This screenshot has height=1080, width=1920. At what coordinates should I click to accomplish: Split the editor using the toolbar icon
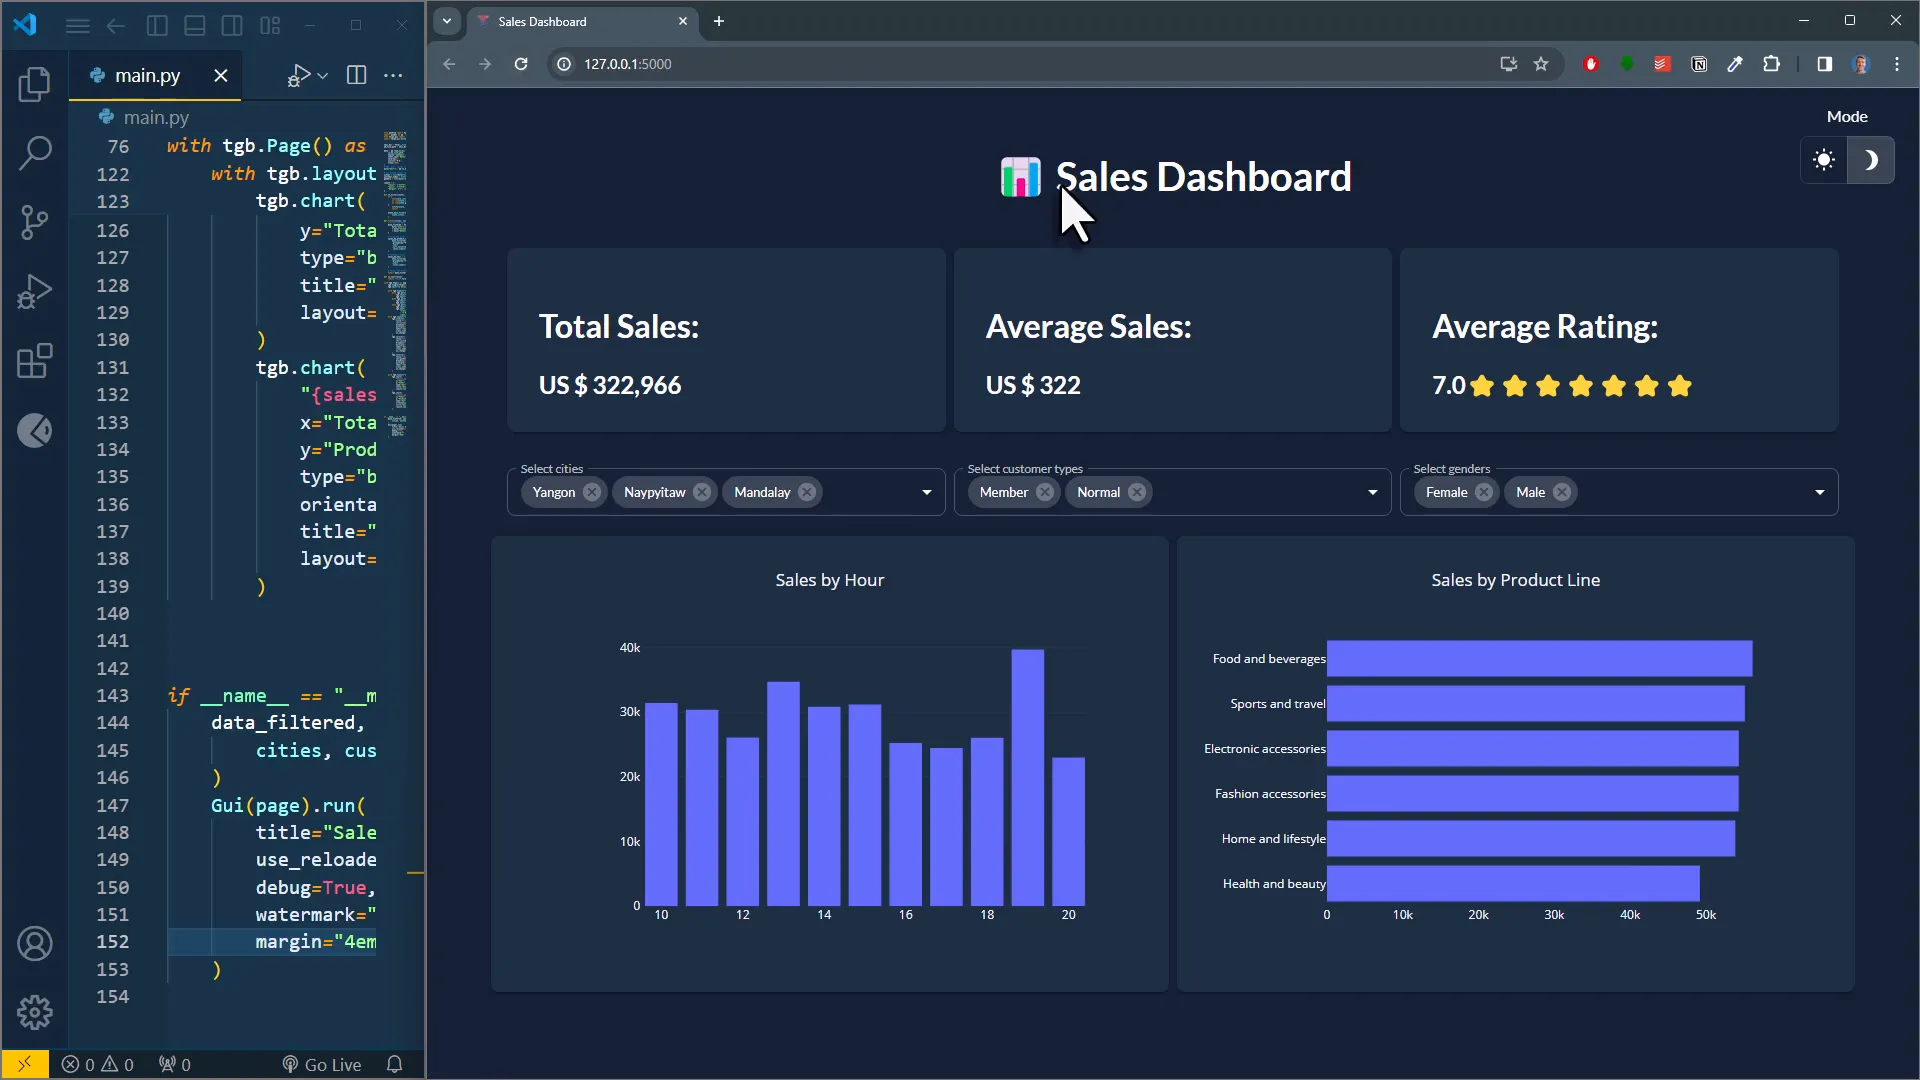click(x=356, y=75)
